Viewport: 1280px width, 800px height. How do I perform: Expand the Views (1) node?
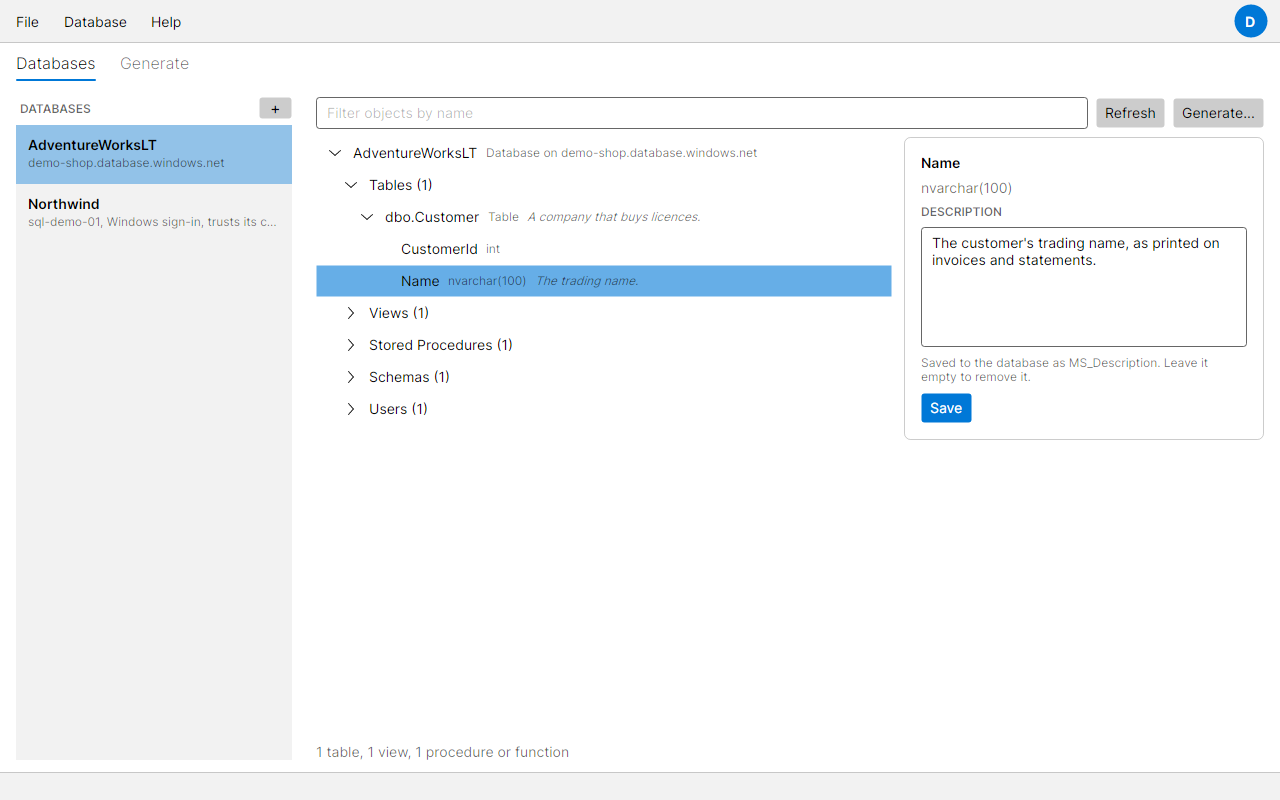point(351,313)
